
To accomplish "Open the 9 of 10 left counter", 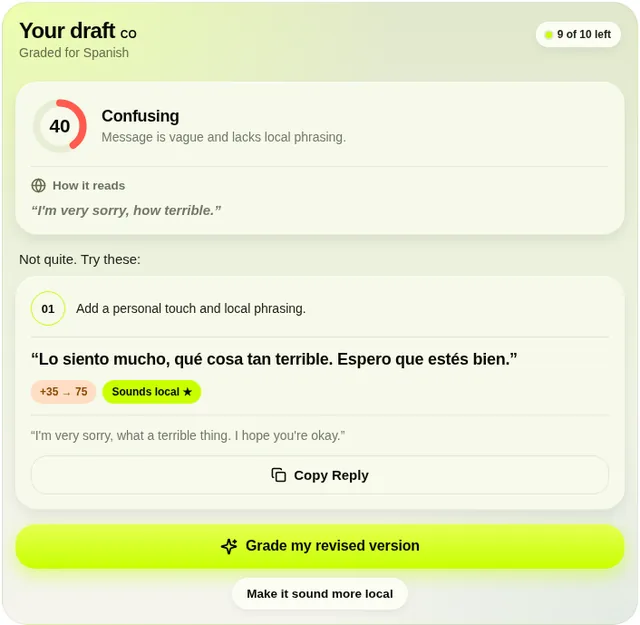I will pyautogui.click(x=578, y=34).
